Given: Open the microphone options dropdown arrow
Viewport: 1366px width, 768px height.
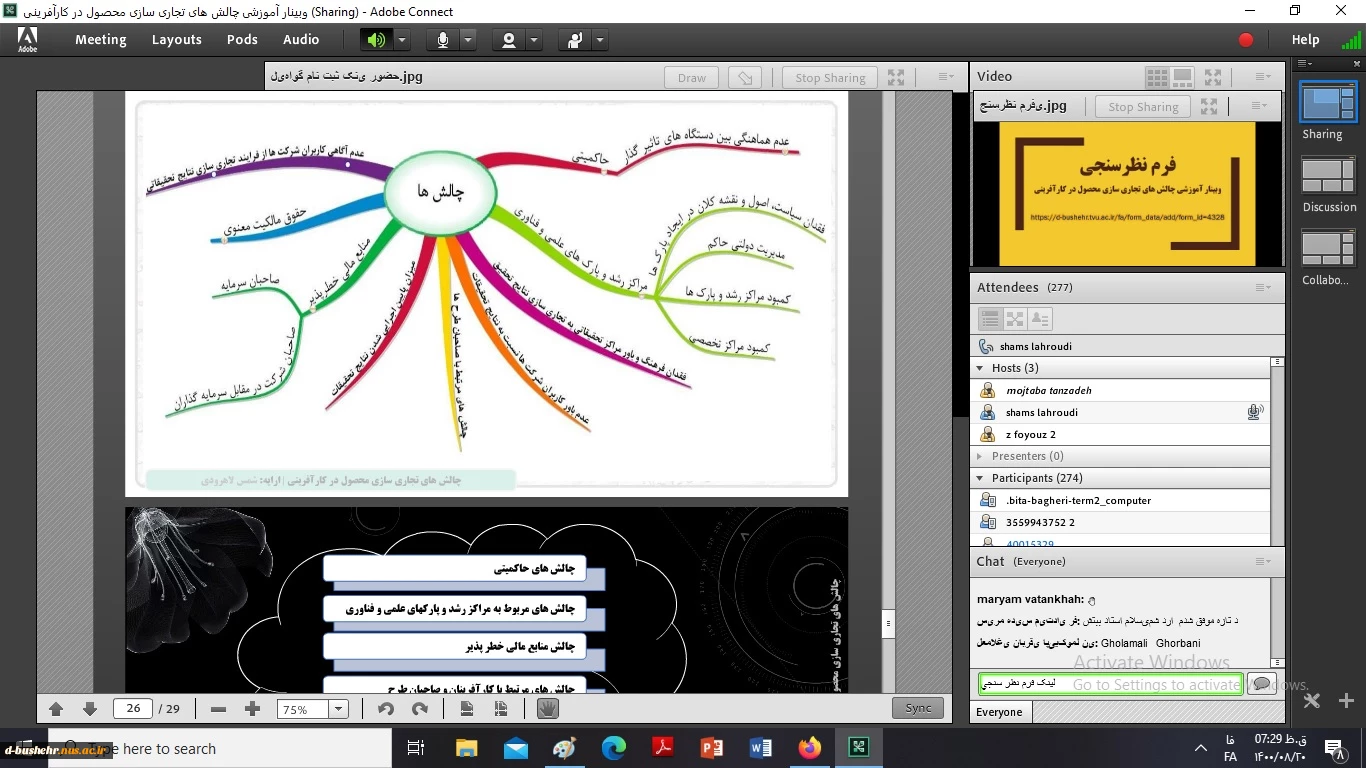Looking at the screenshot, I should pos(468,40).
